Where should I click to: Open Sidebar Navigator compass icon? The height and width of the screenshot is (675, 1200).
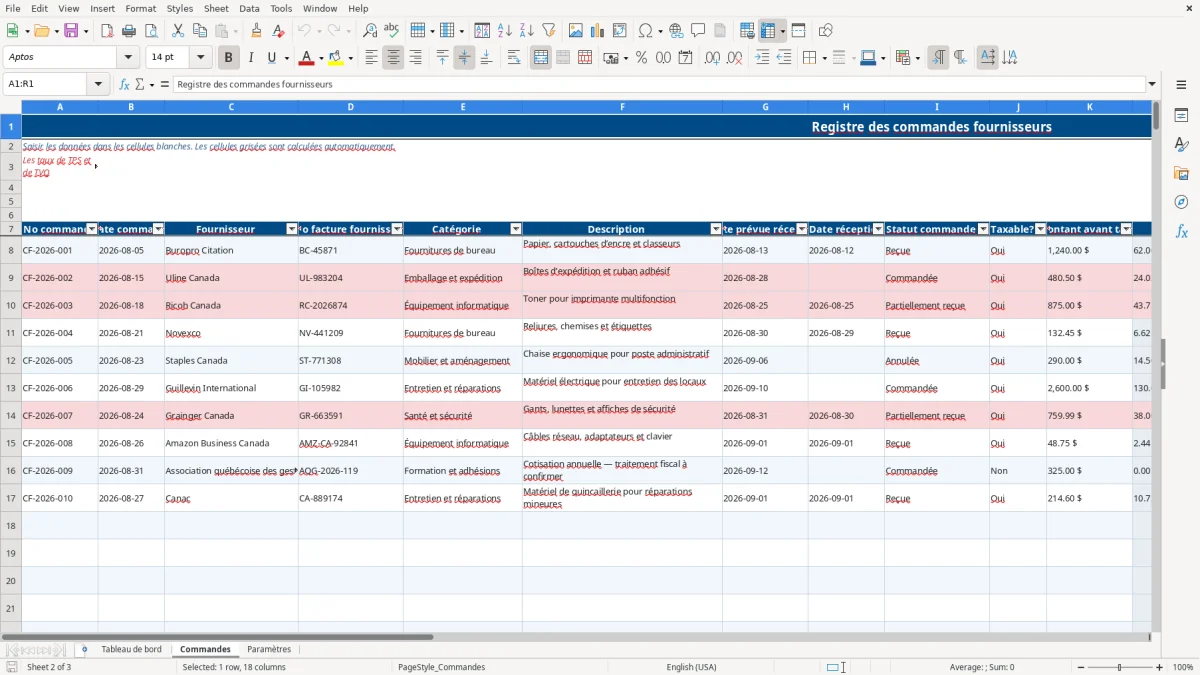click(1181, 202)
